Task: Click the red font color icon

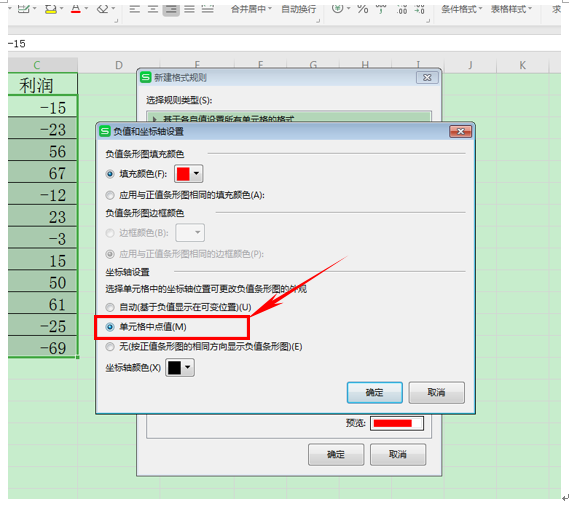Action: [x=75, y=9]
